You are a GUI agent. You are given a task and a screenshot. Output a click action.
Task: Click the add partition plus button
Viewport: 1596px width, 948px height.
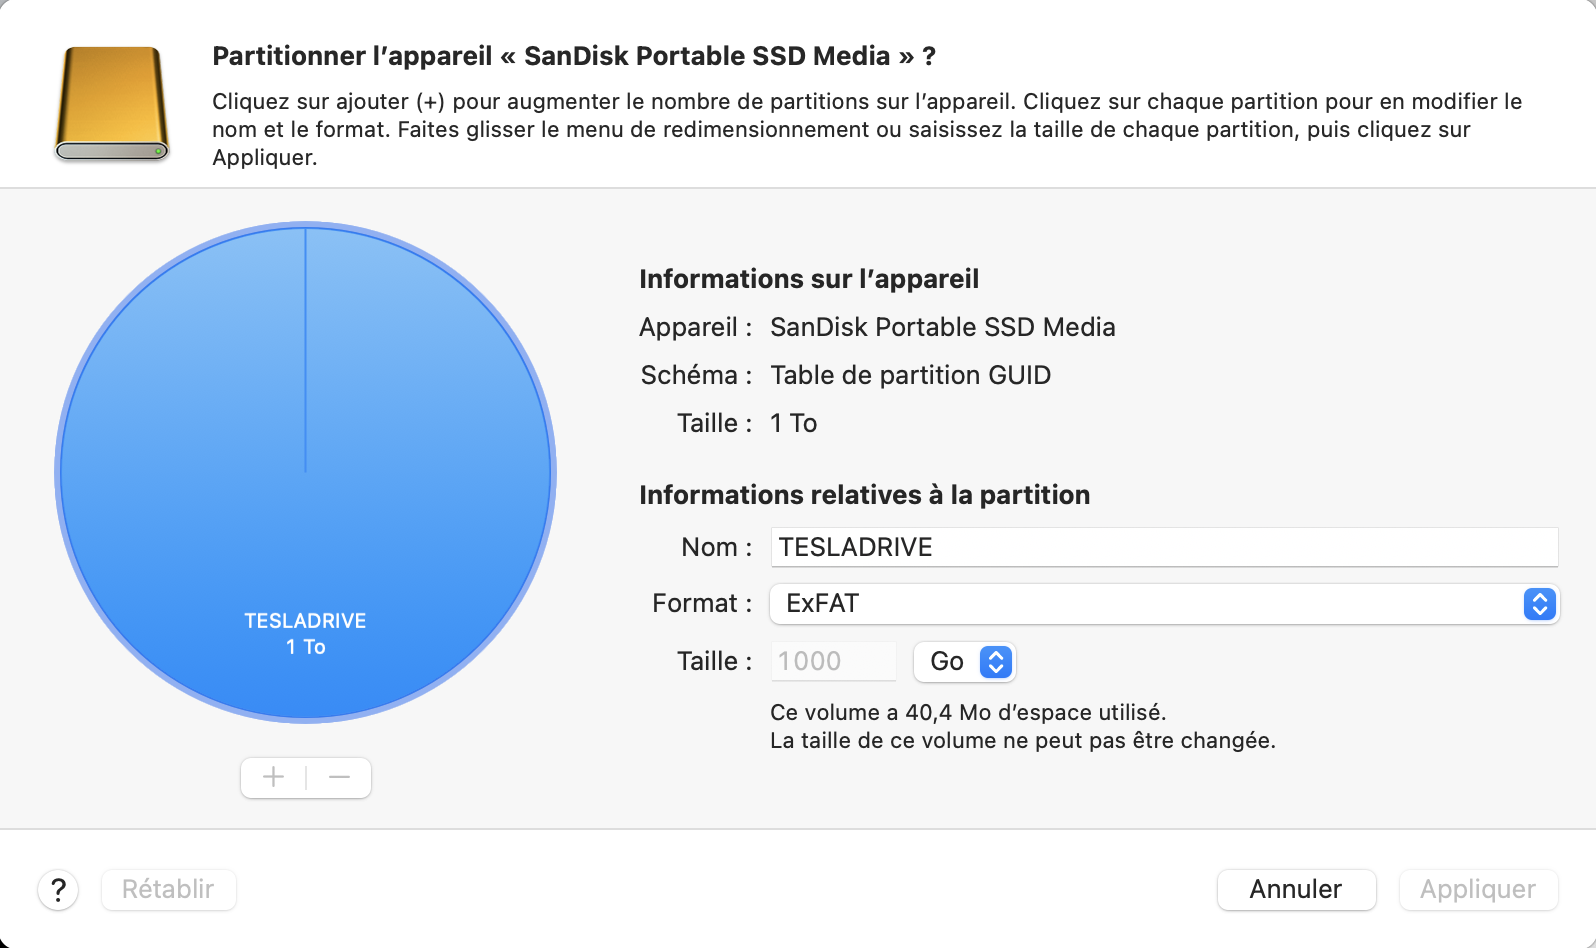click(x=273, y=778)
